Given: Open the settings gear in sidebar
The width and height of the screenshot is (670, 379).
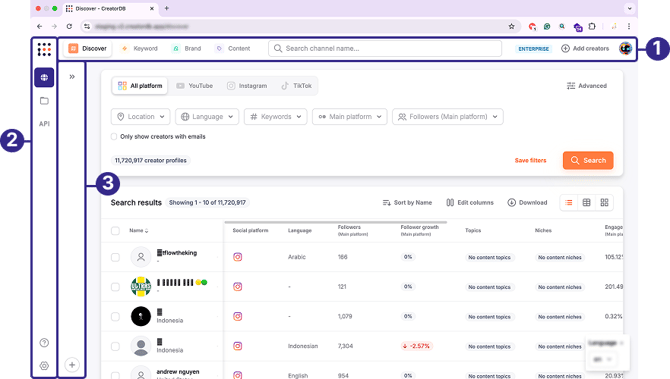Looking at the screenshot, I should pos(44,366).
